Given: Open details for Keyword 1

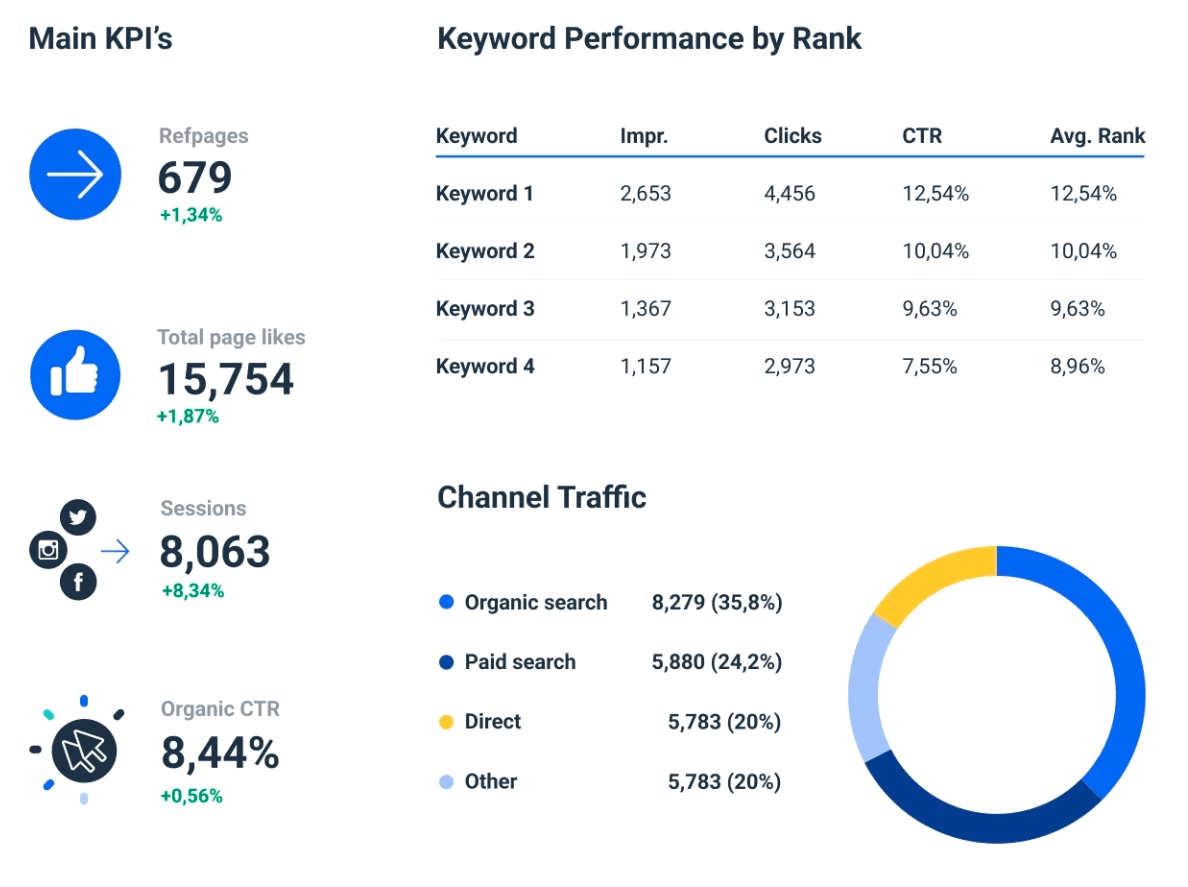Looking at the screenshot, I should click(x=485, y=194).
